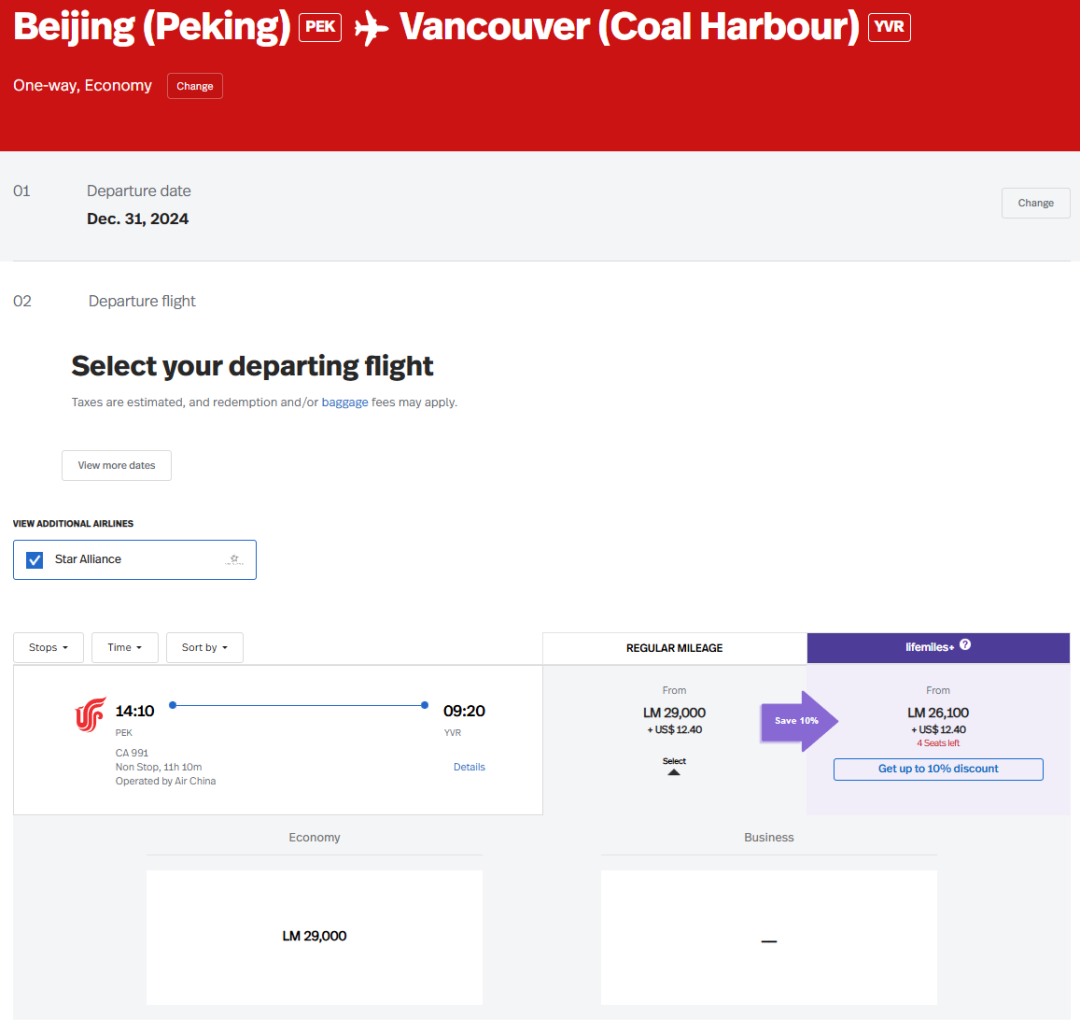This screenshot has width=1080, height=1031.
Task: Expand the Time filter dropdown
Action: [x=125, y=648]
